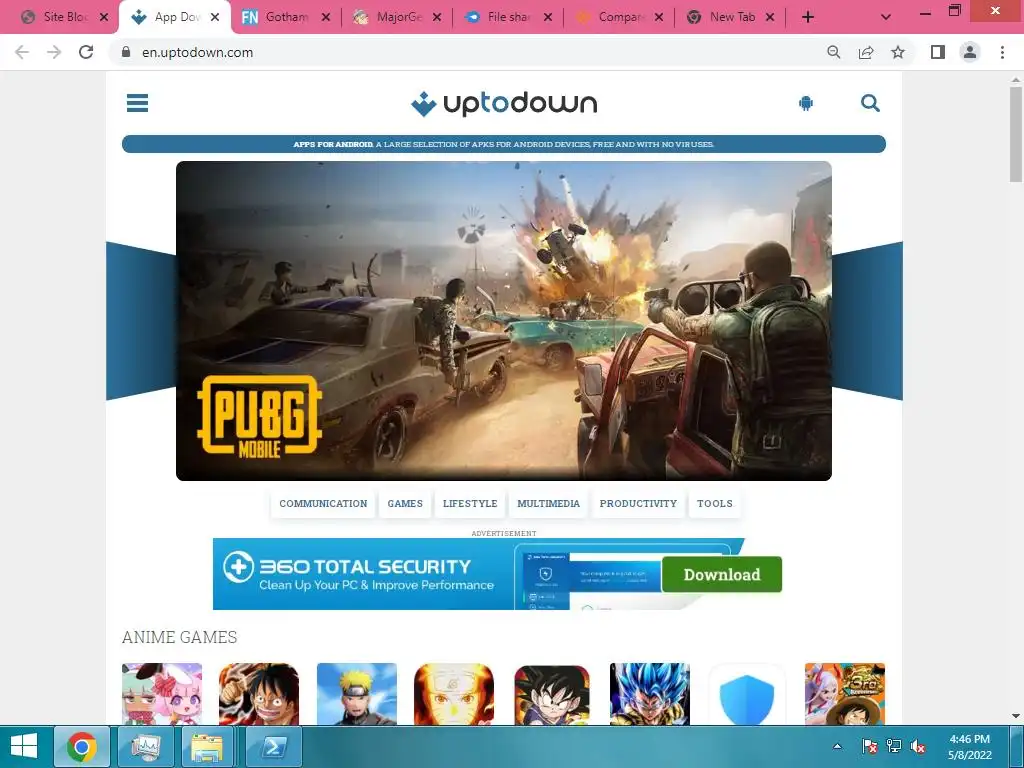Image resolution: width=1024 pixels, height=768 pixels.
Task: Open the Communication category
Action: (323, 504)
